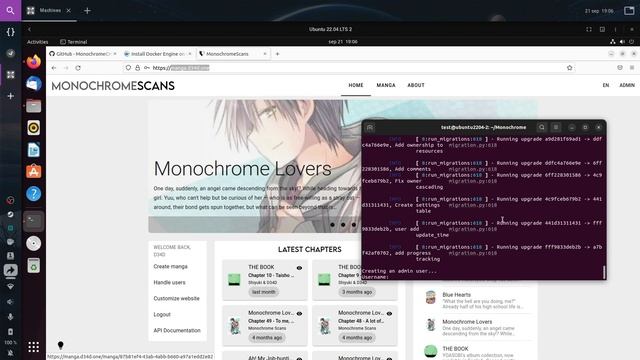This screenshot has width=640, height=360.
Task: Click the terminal window scrollbar
Action: (x=604, y=272)
